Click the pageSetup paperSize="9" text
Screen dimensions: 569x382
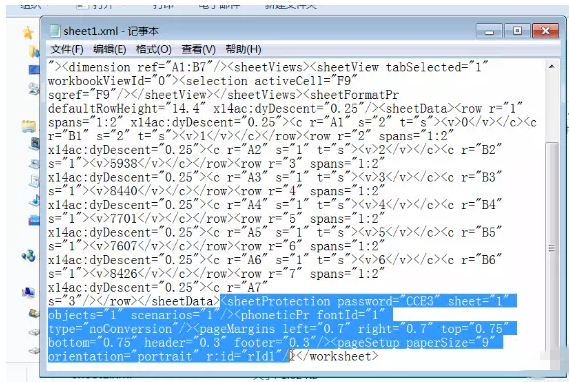(416, 342)
